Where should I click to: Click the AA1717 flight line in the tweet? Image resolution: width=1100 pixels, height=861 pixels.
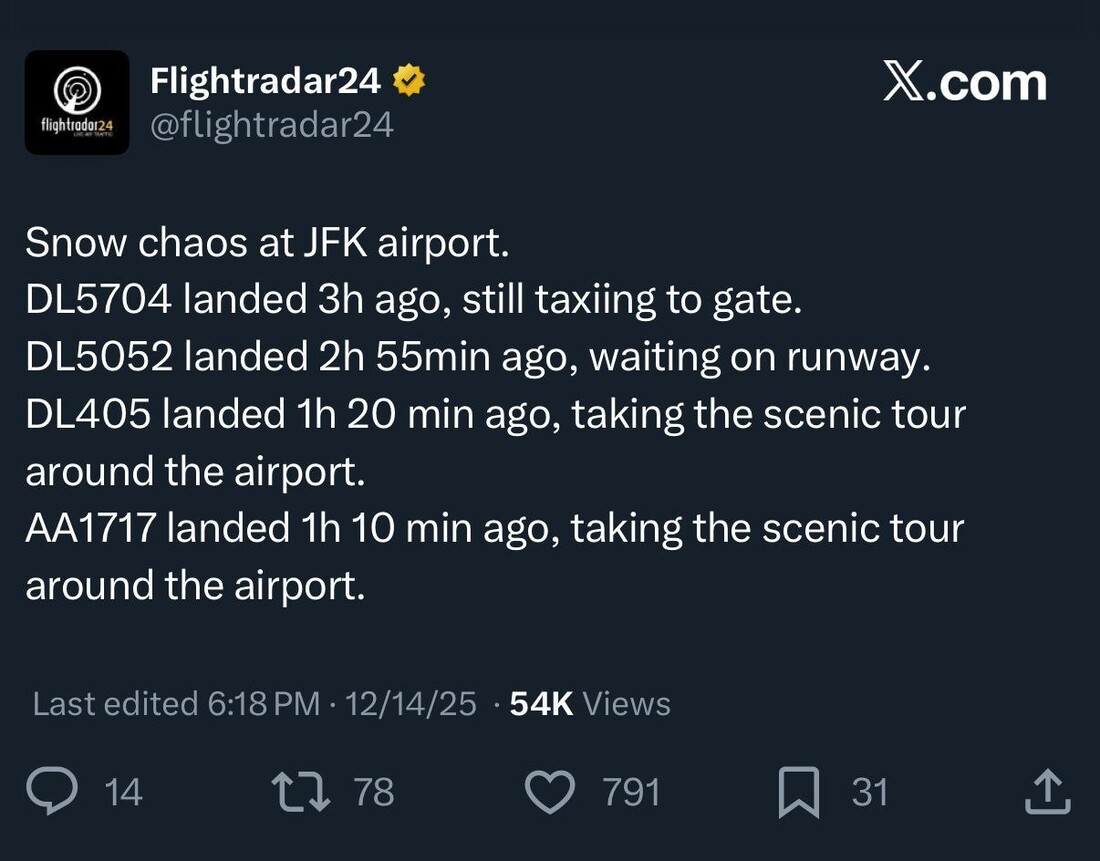[494, 528]
